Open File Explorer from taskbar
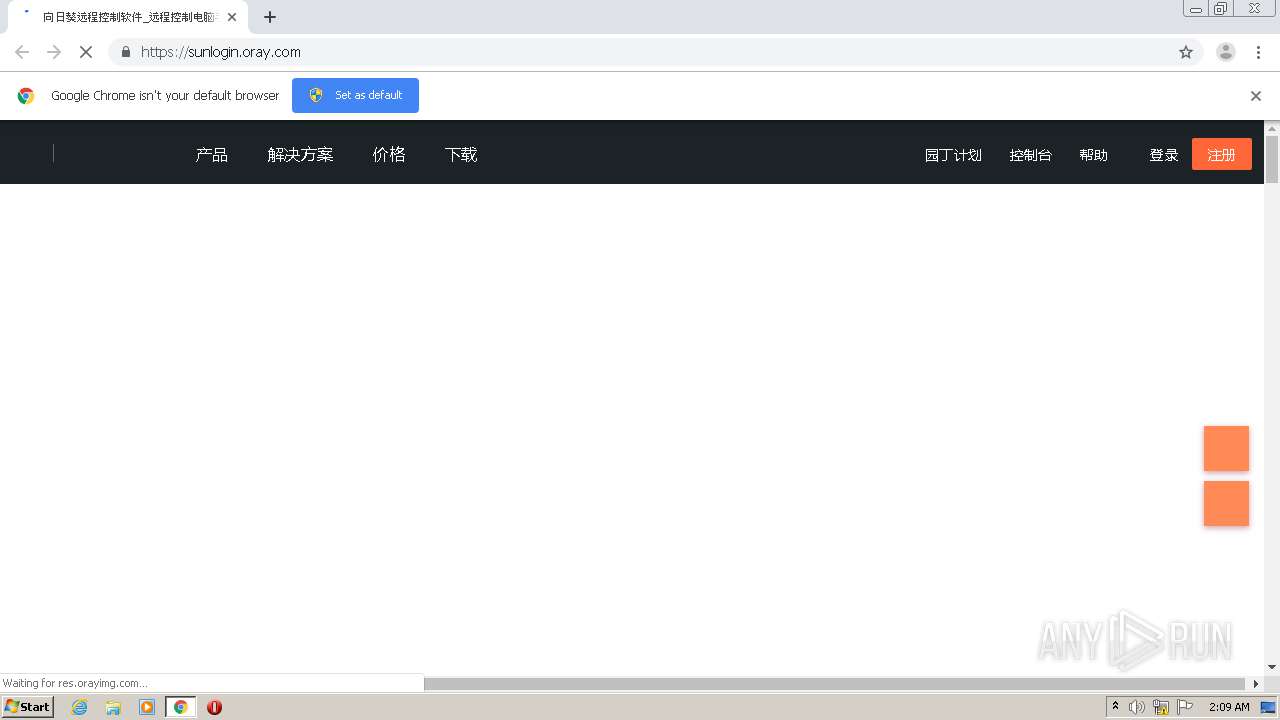This screenshot has width=1280, height=720. (x=113, y=707)
